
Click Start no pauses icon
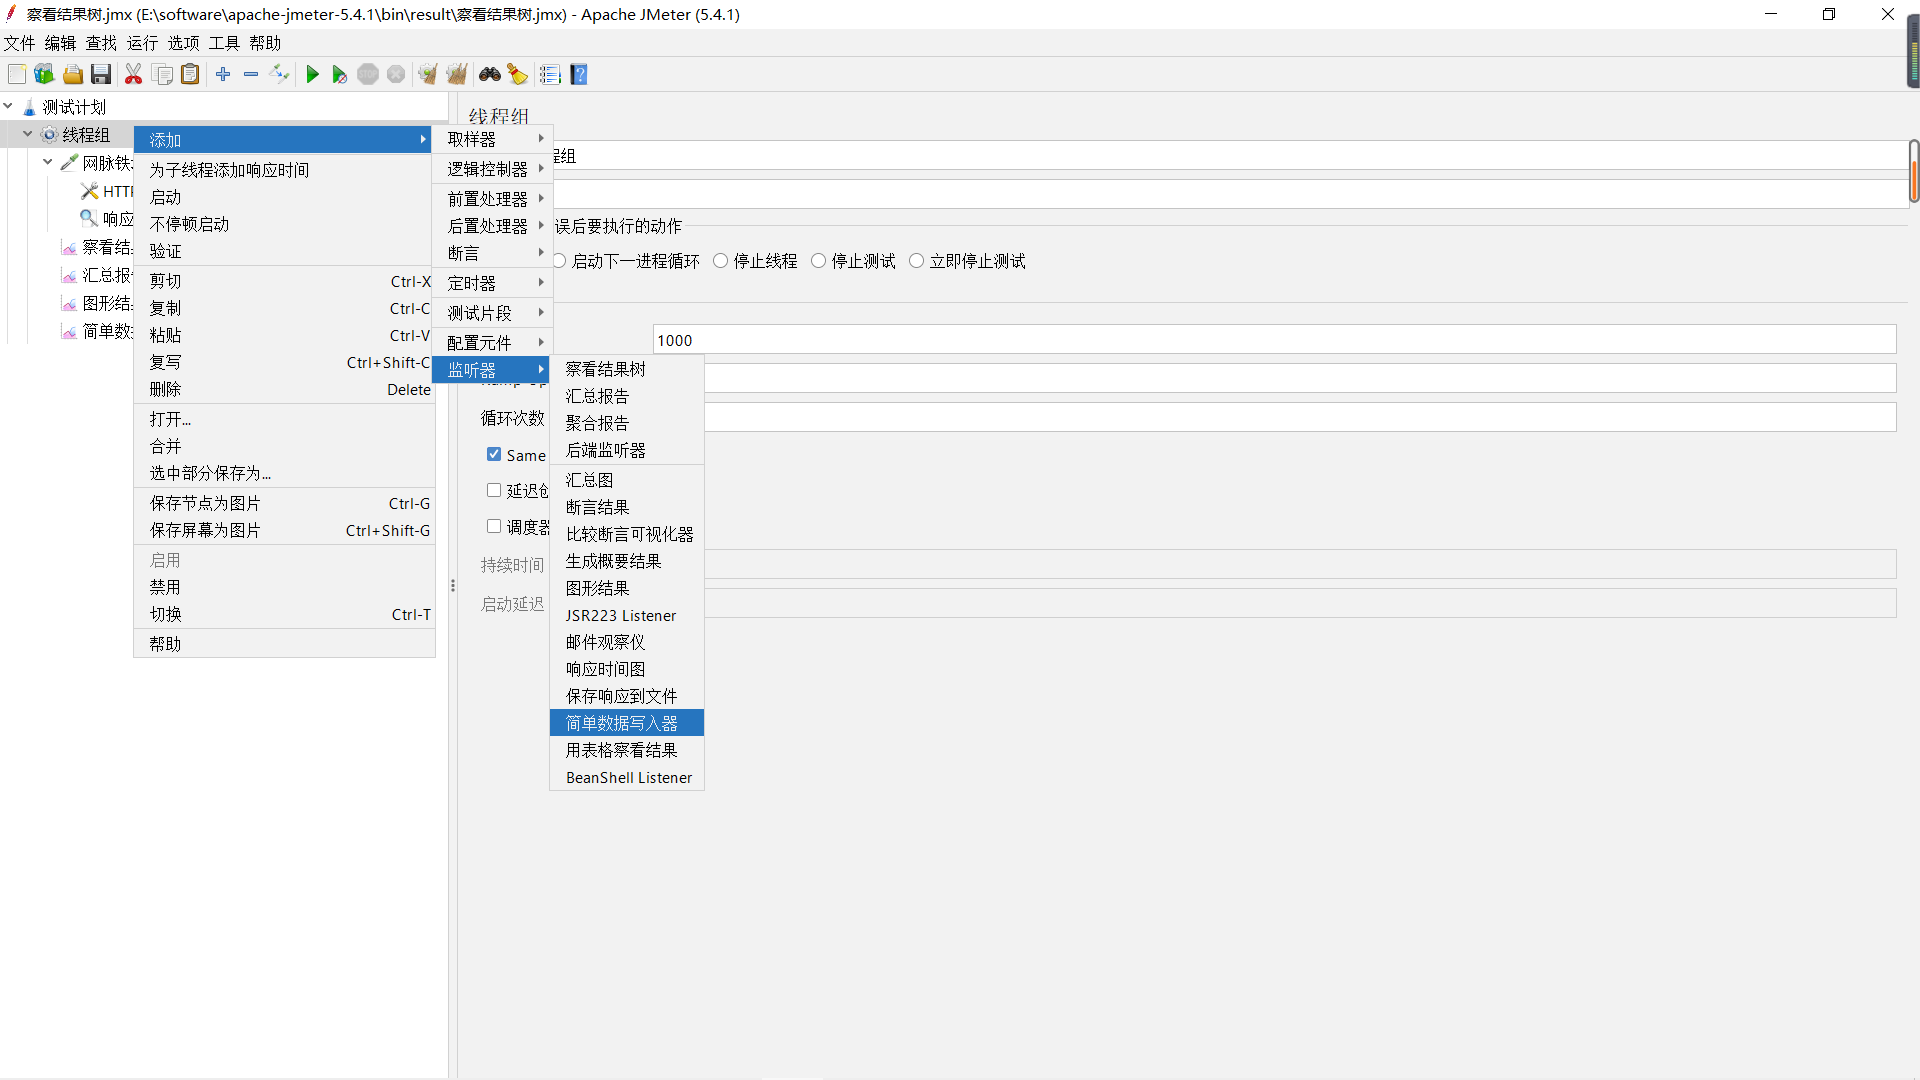(340, 74)
